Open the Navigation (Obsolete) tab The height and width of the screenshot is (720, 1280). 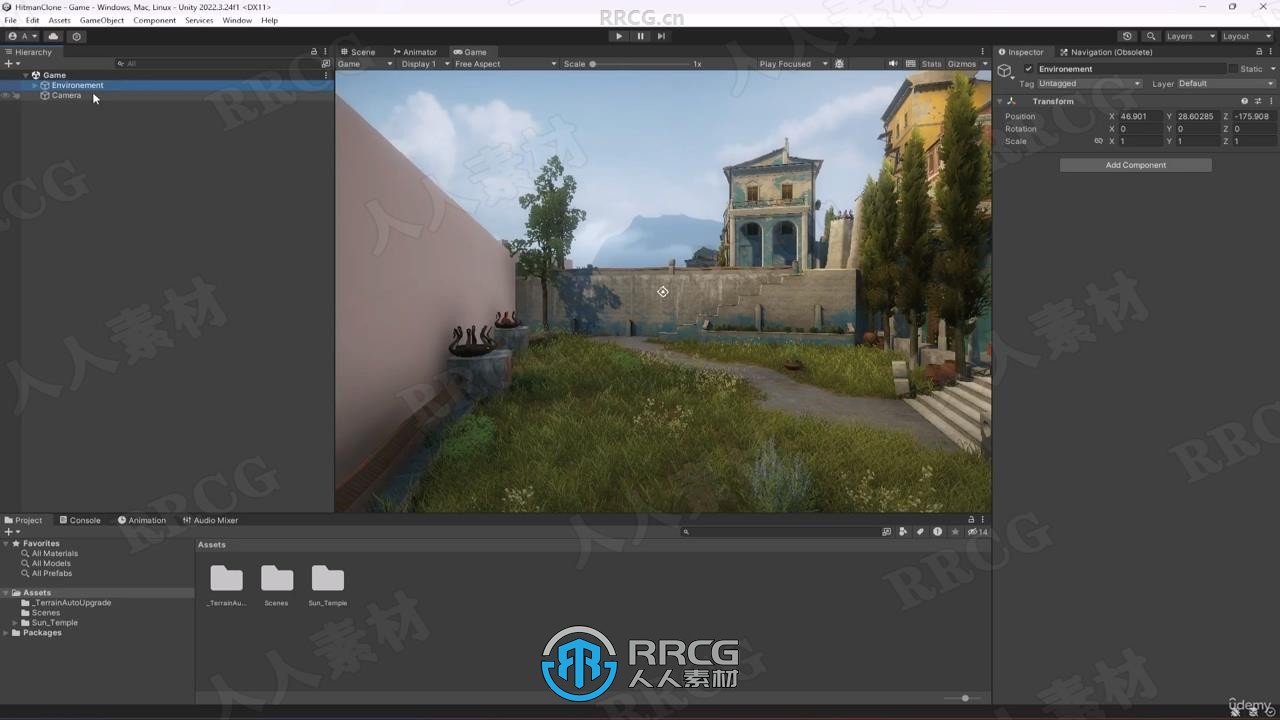click(x=1106, y=52)
